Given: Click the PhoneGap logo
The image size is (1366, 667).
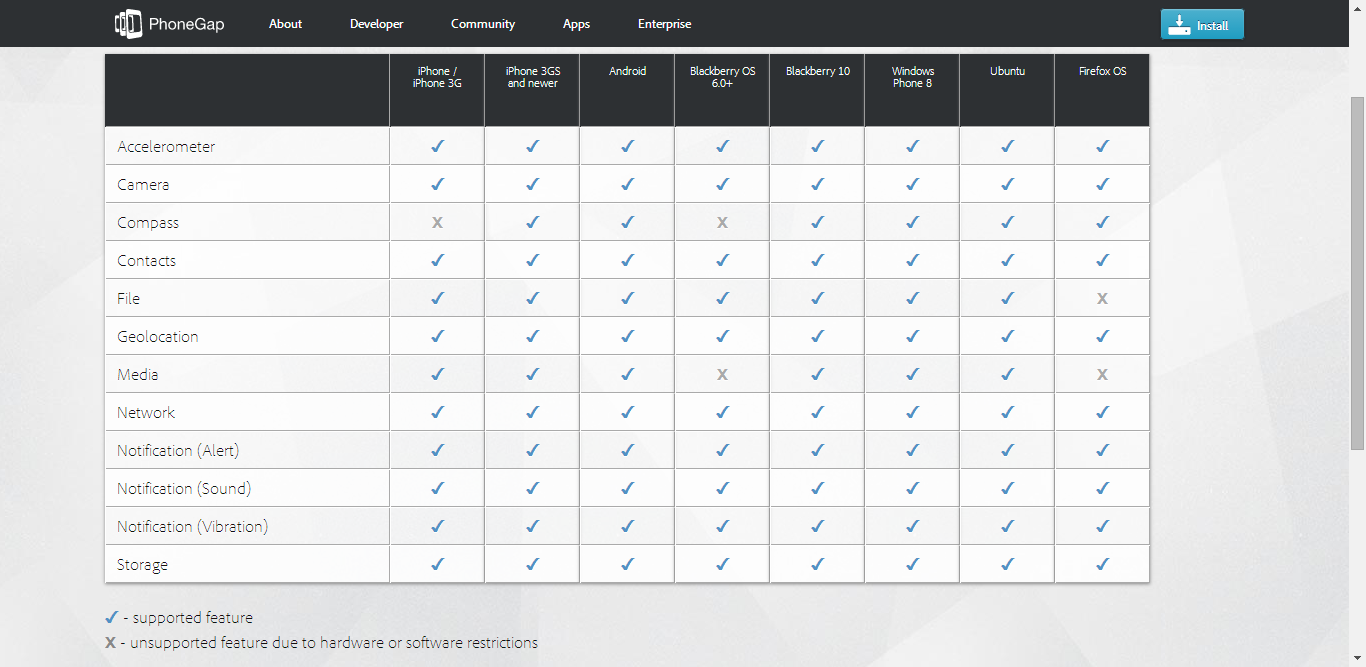Looking at the screenshot, I should coord(169,24).
